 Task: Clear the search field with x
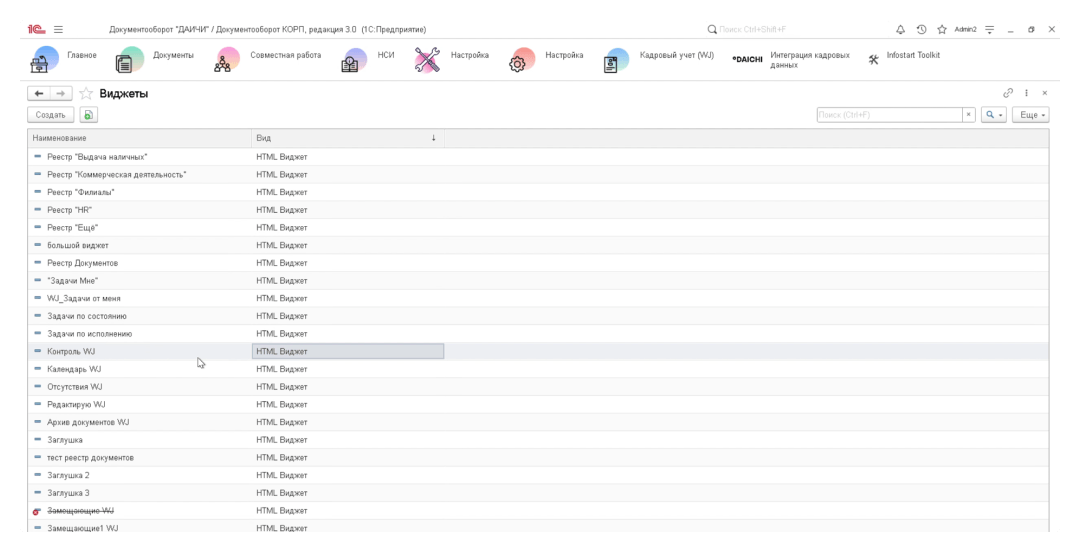[968, 115]
